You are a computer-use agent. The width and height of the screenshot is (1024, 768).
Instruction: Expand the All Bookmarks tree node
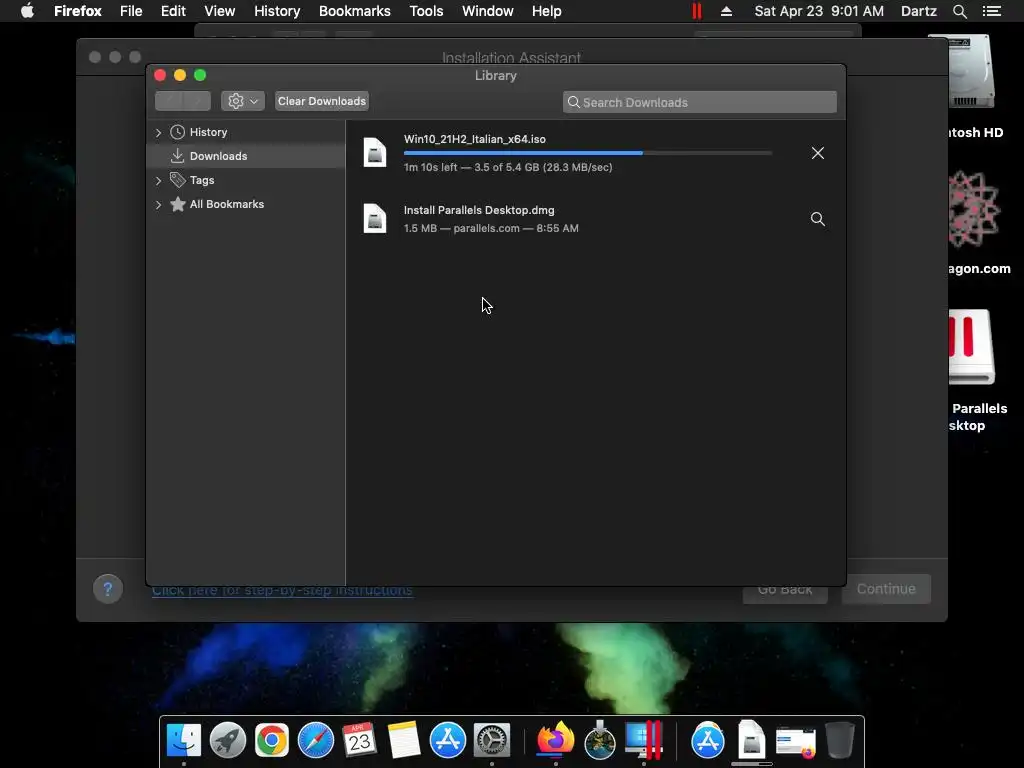(x=158, y=205)
